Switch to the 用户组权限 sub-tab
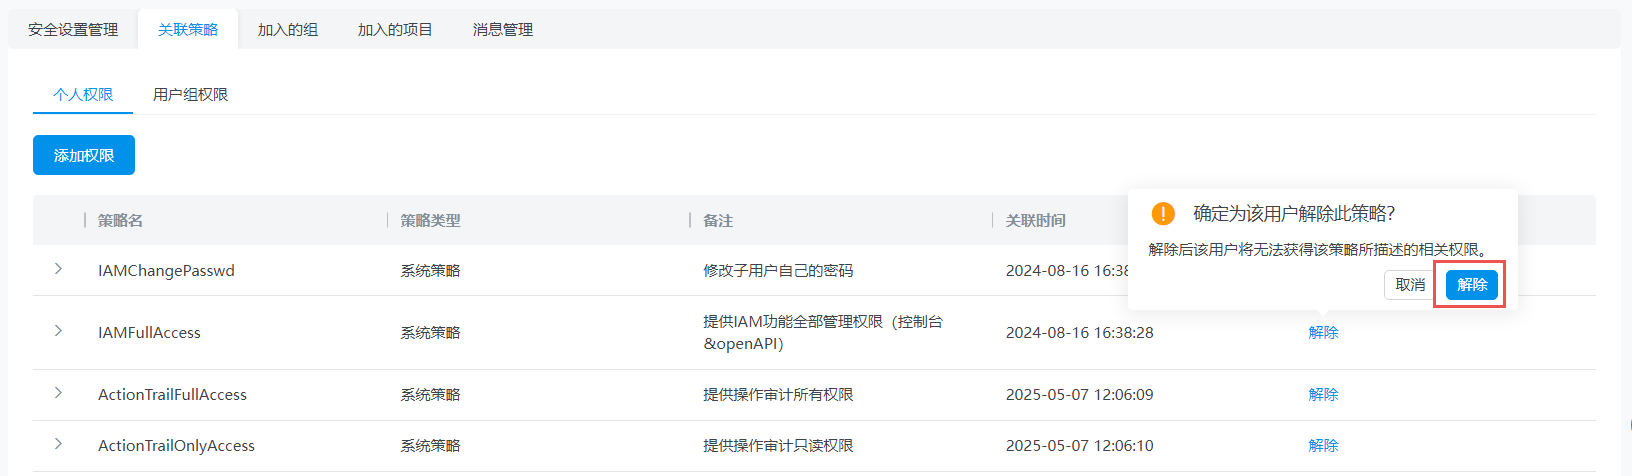This screenshot has height=476, width=1632. pyautogui.click(x=190, y=95)
